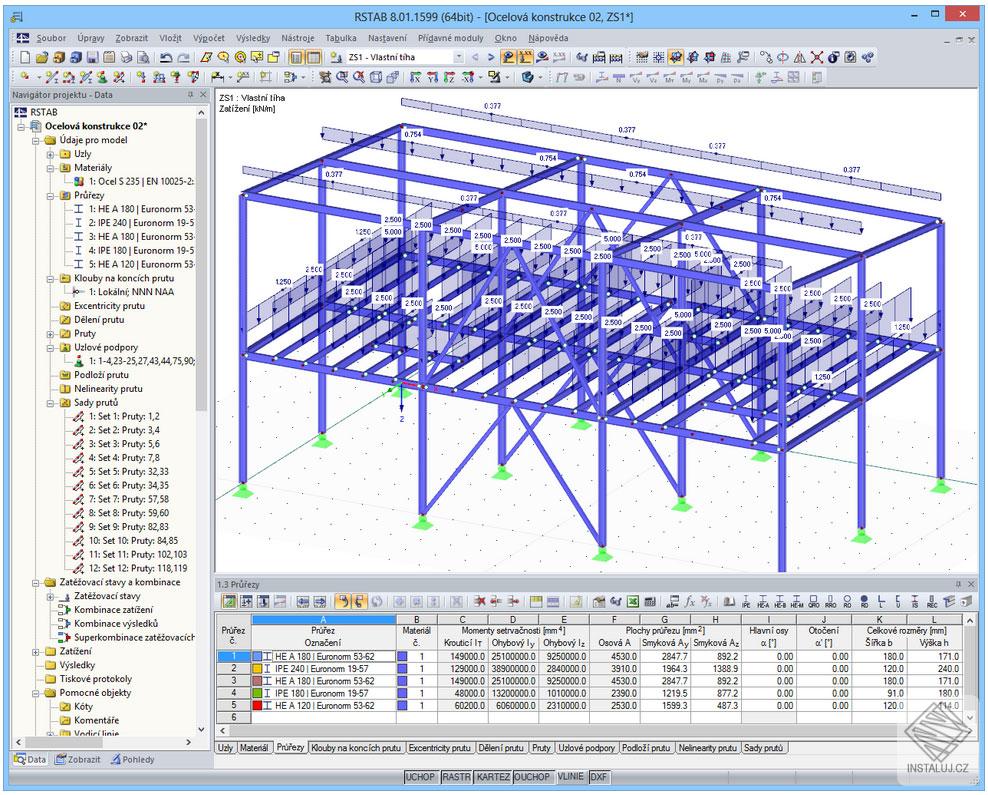
Task: Collapse the Údaje pro model node
Action: [x=36, y=140]
